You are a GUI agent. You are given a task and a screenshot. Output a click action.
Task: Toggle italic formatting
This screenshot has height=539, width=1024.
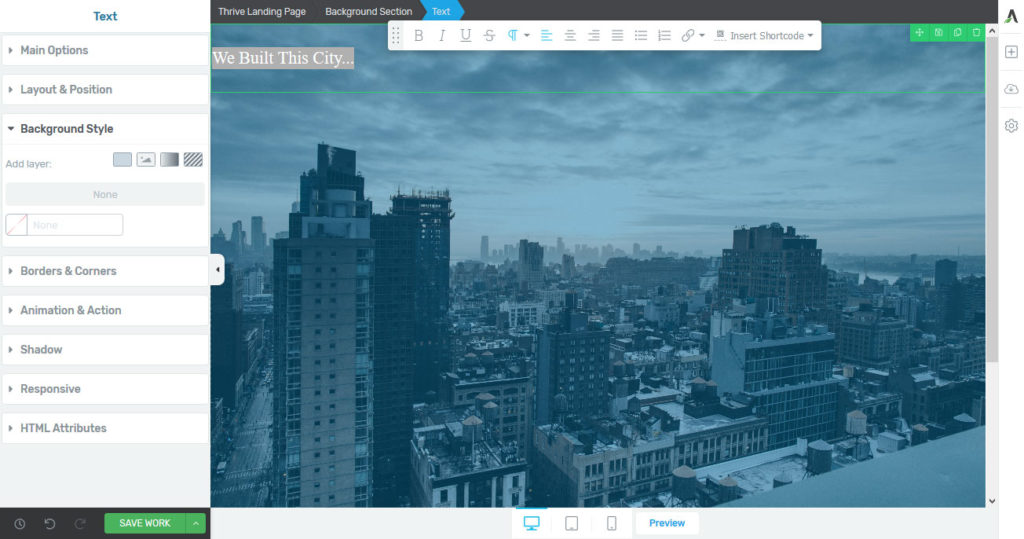[442, 36]
